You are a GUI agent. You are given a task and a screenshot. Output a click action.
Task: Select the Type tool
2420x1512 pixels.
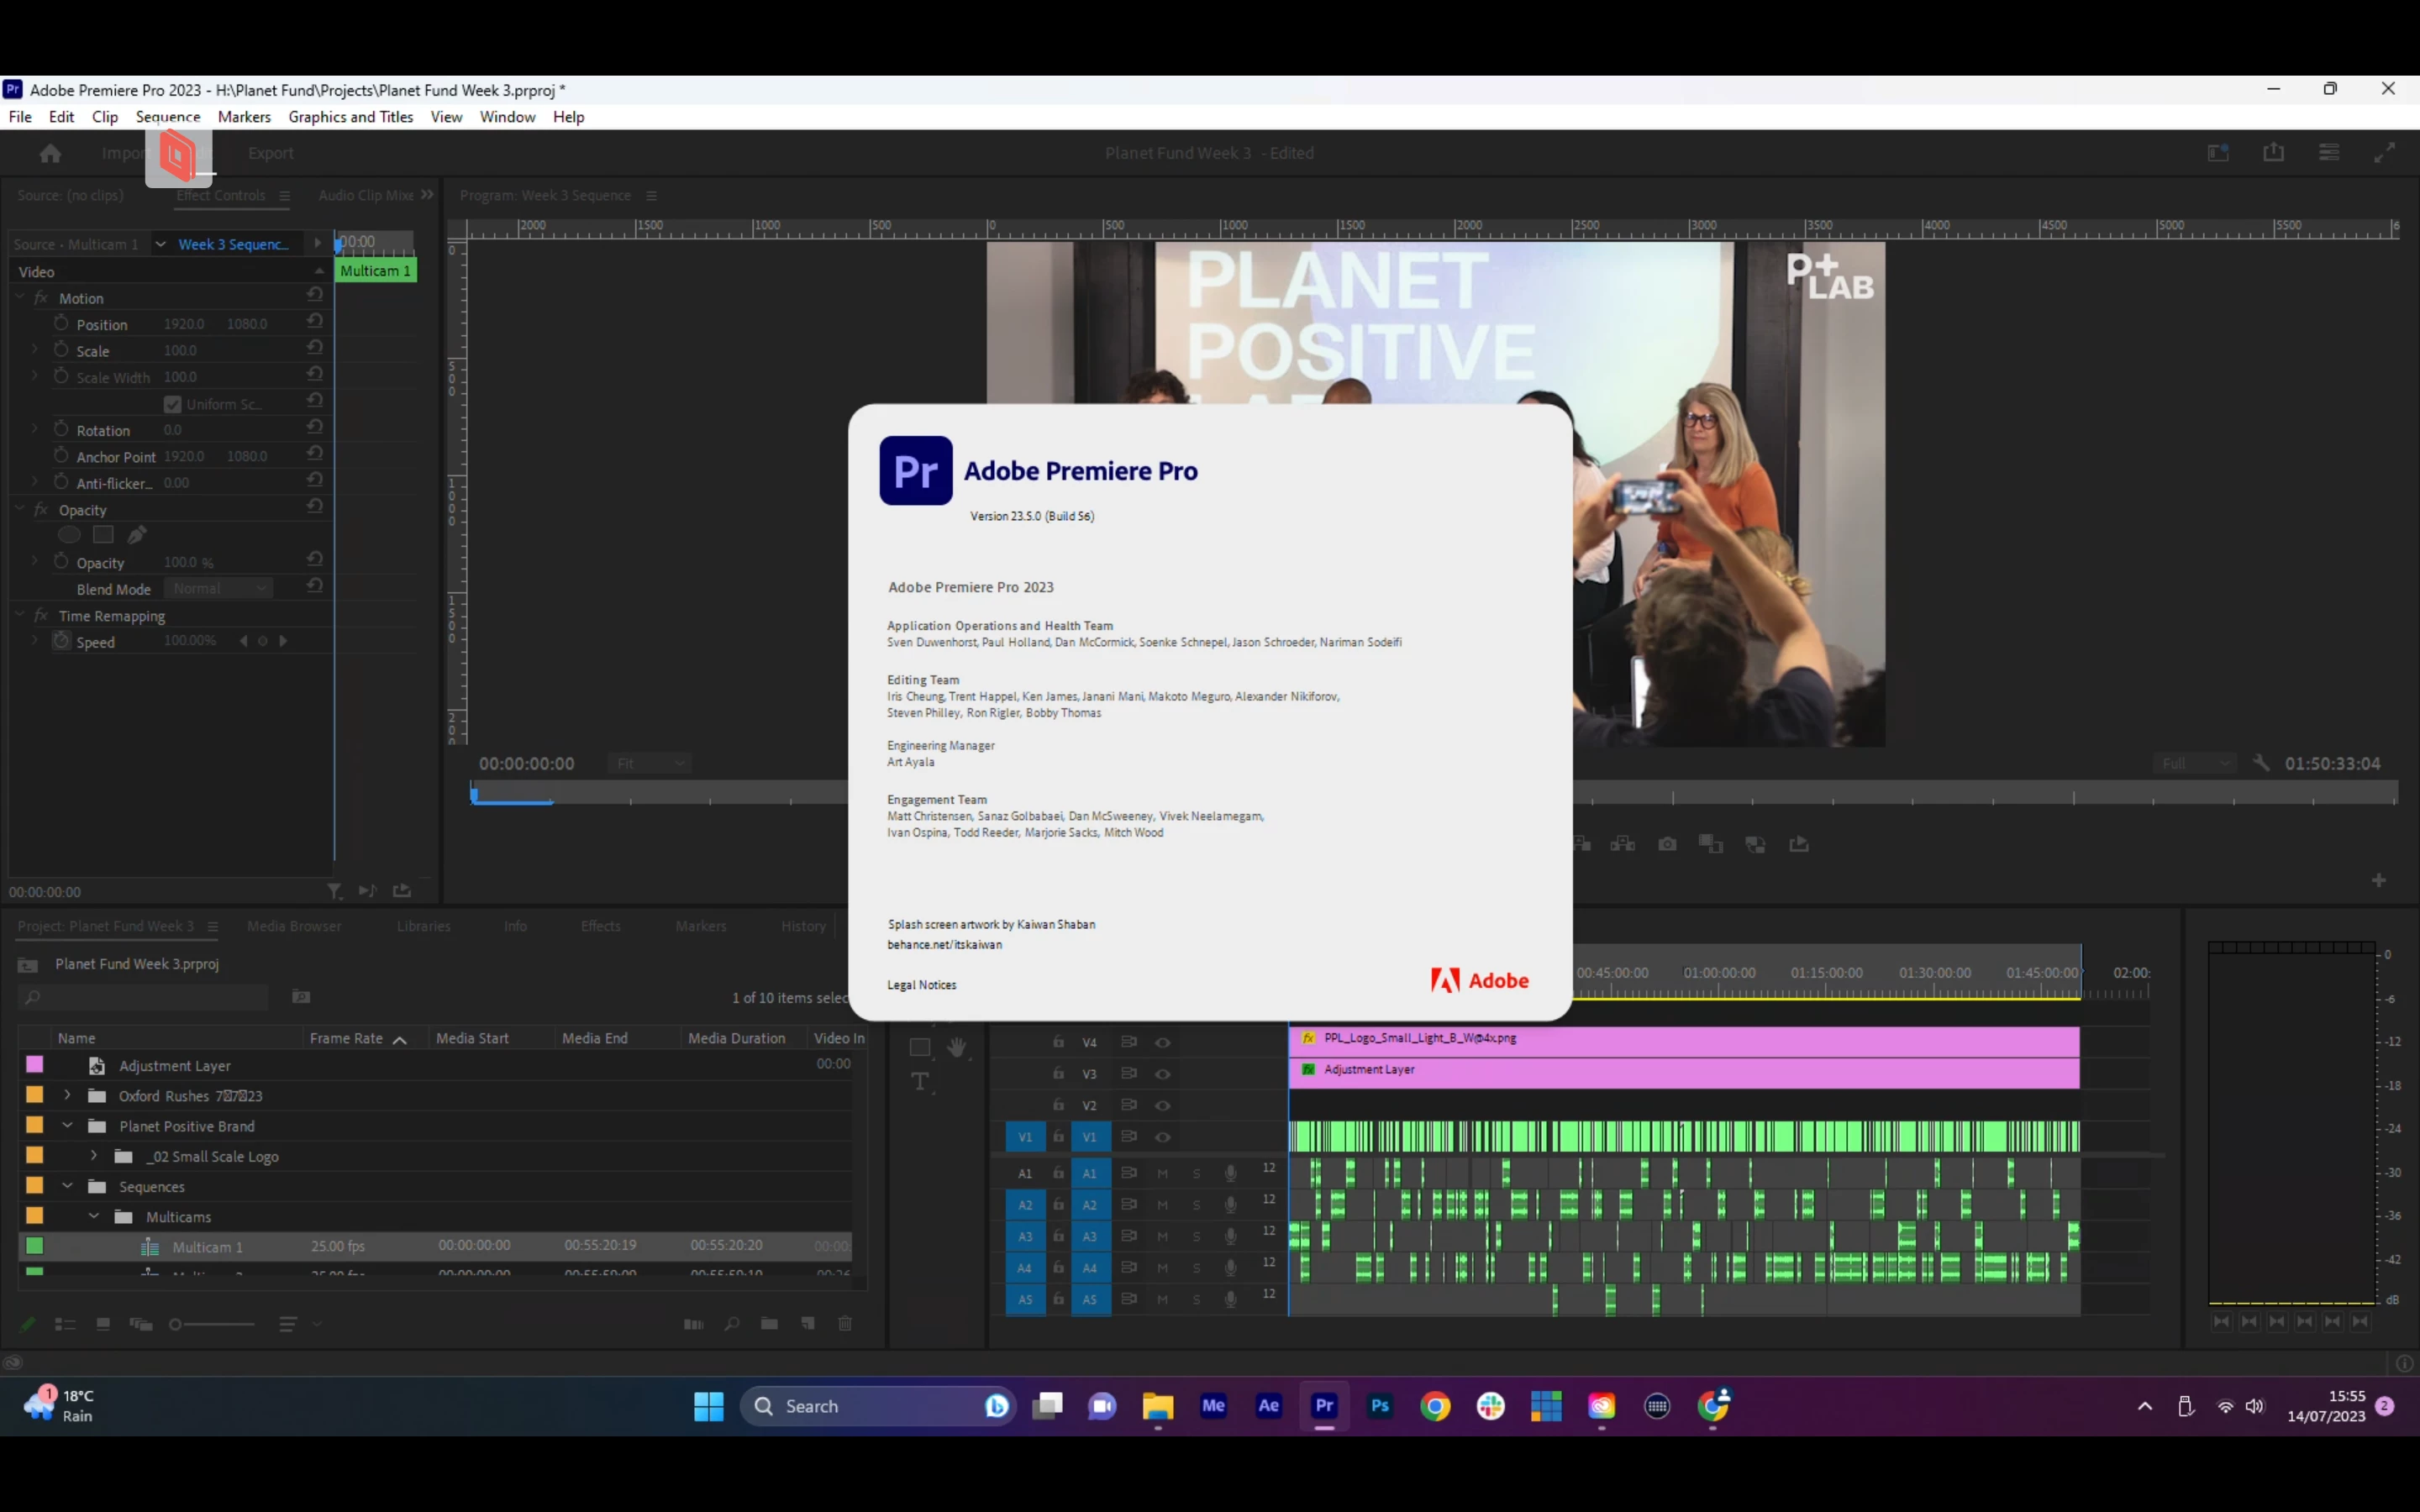[x=920, y=1082]
